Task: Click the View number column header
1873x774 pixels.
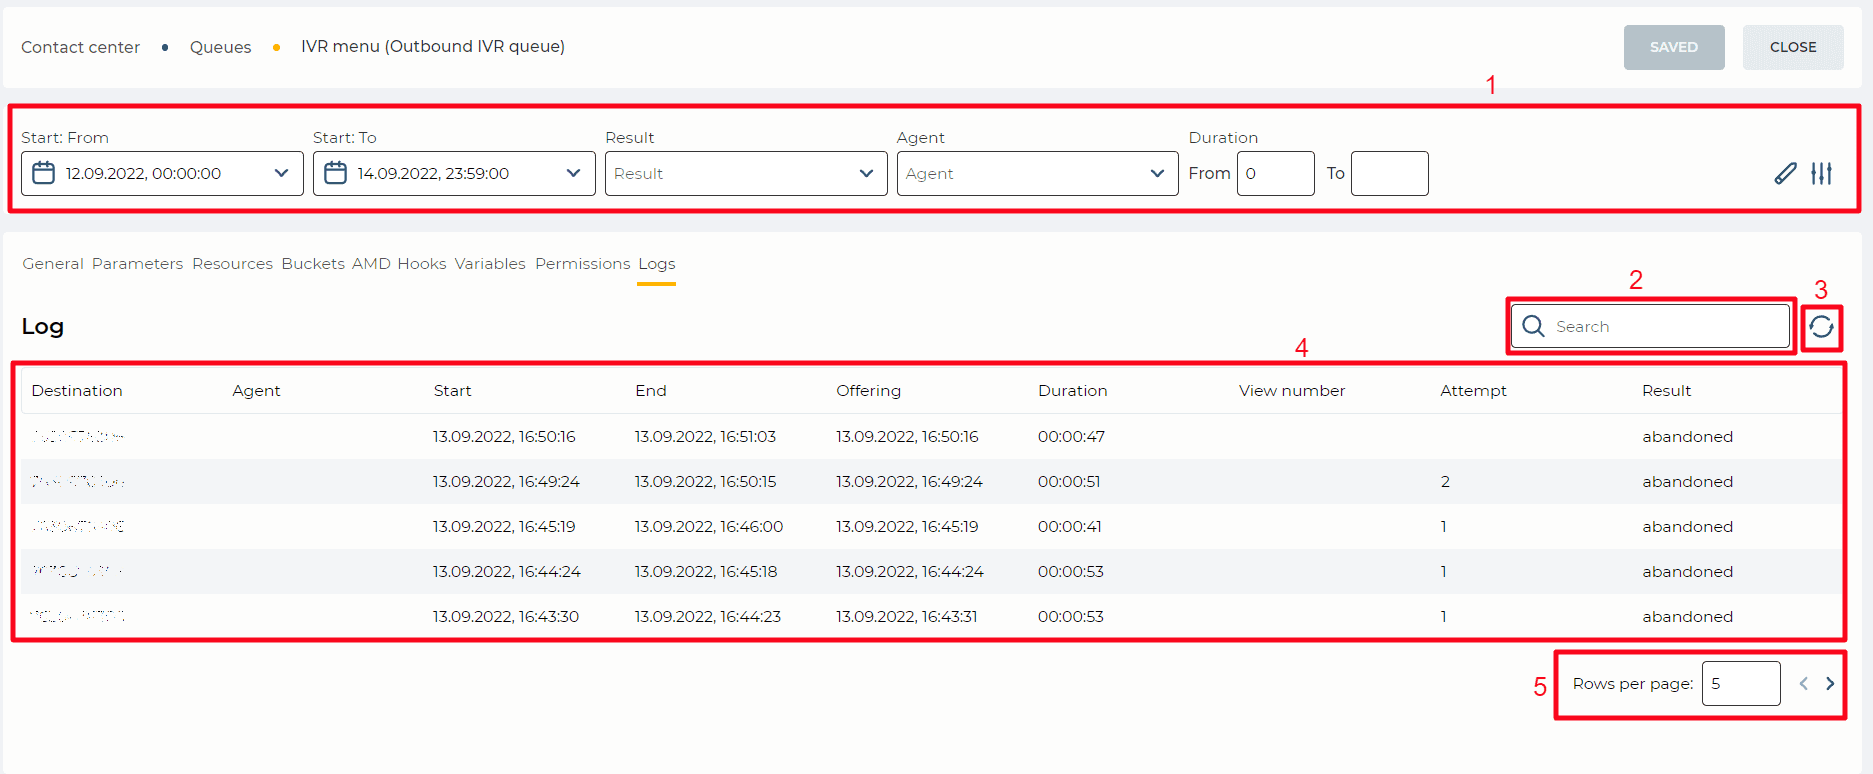Action: pyautogui.click(x=1292, y=391)
